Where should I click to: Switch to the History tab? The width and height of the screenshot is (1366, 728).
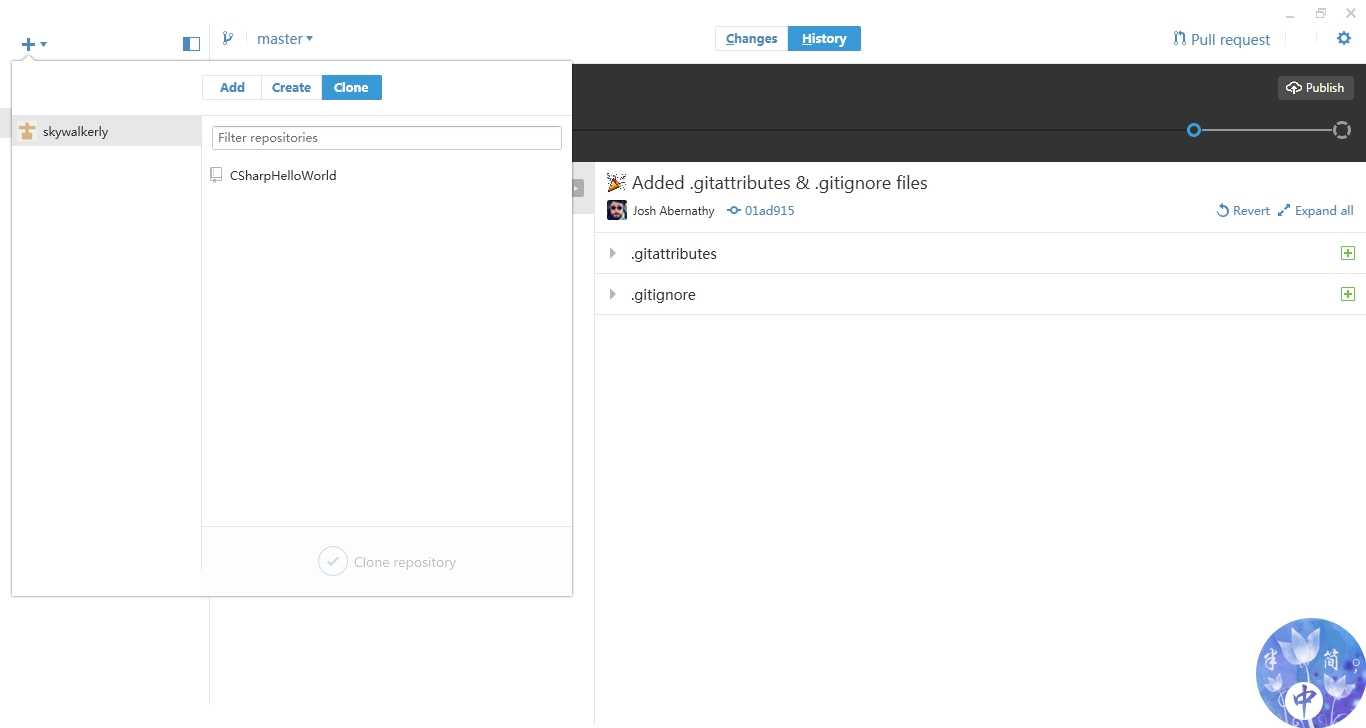click(x=824, y=39)
